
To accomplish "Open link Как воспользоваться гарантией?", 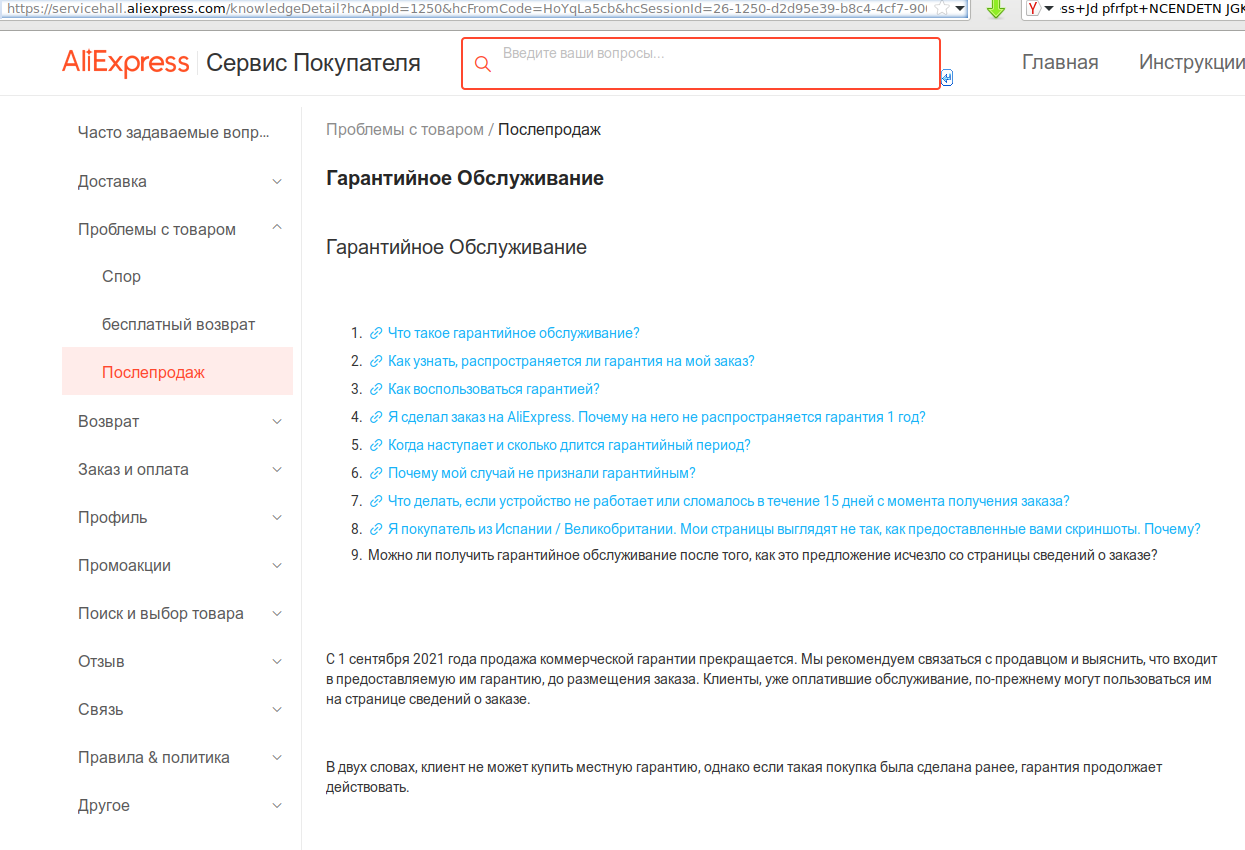I will pyautogui.click(x=494, y=389).
